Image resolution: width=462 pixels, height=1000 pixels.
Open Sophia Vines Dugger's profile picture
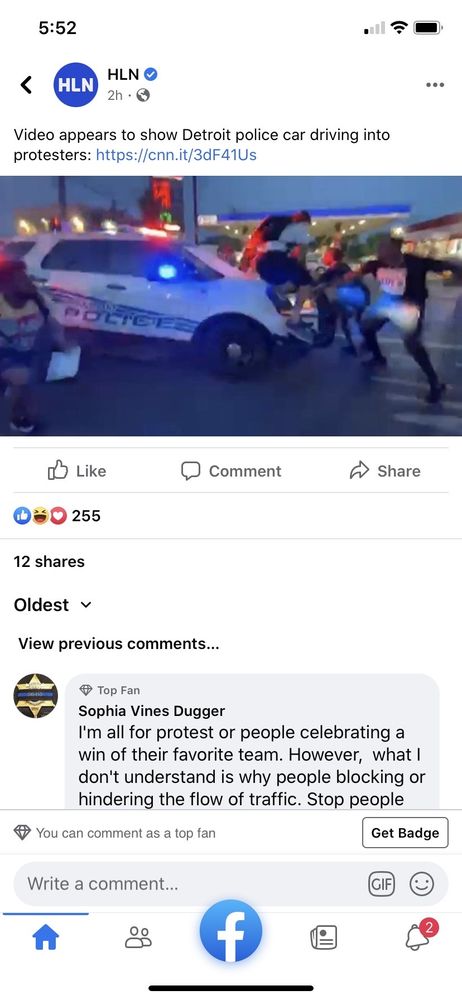click(36, 696)
